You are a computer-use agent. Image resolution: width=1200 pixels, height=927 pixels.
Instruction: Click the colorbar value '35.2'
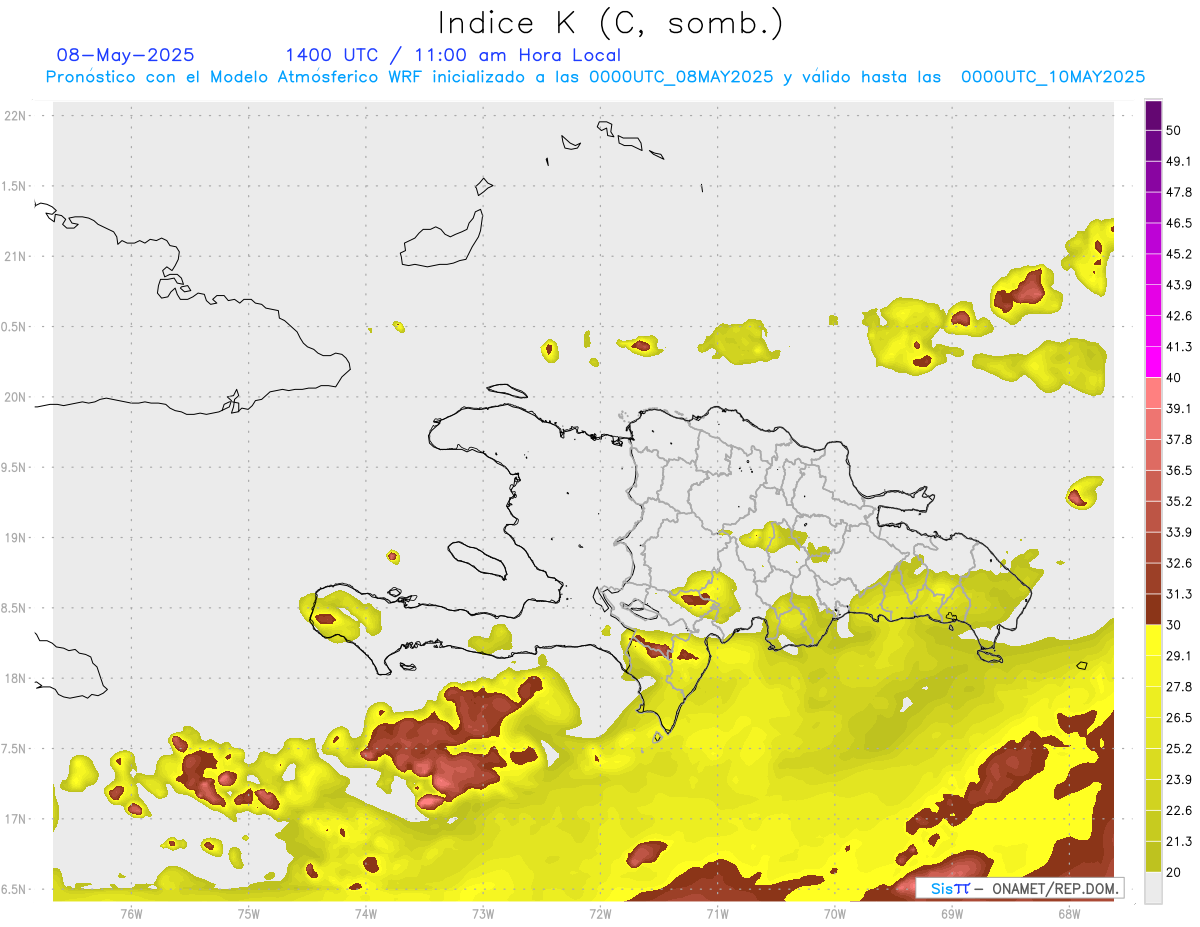(1179, 502)
